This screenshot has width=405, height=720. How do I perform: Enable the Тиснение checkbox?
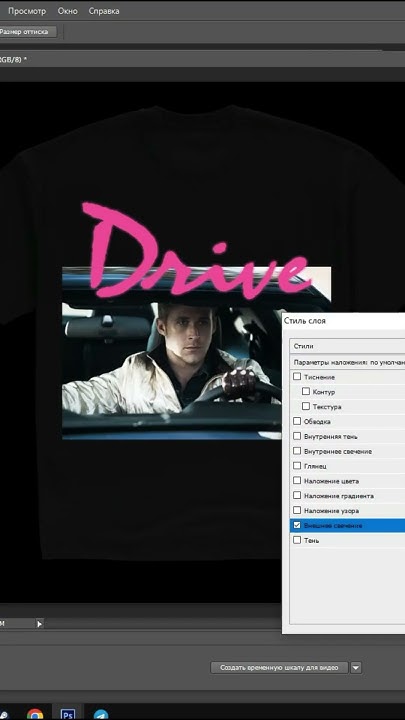[297, 377]
